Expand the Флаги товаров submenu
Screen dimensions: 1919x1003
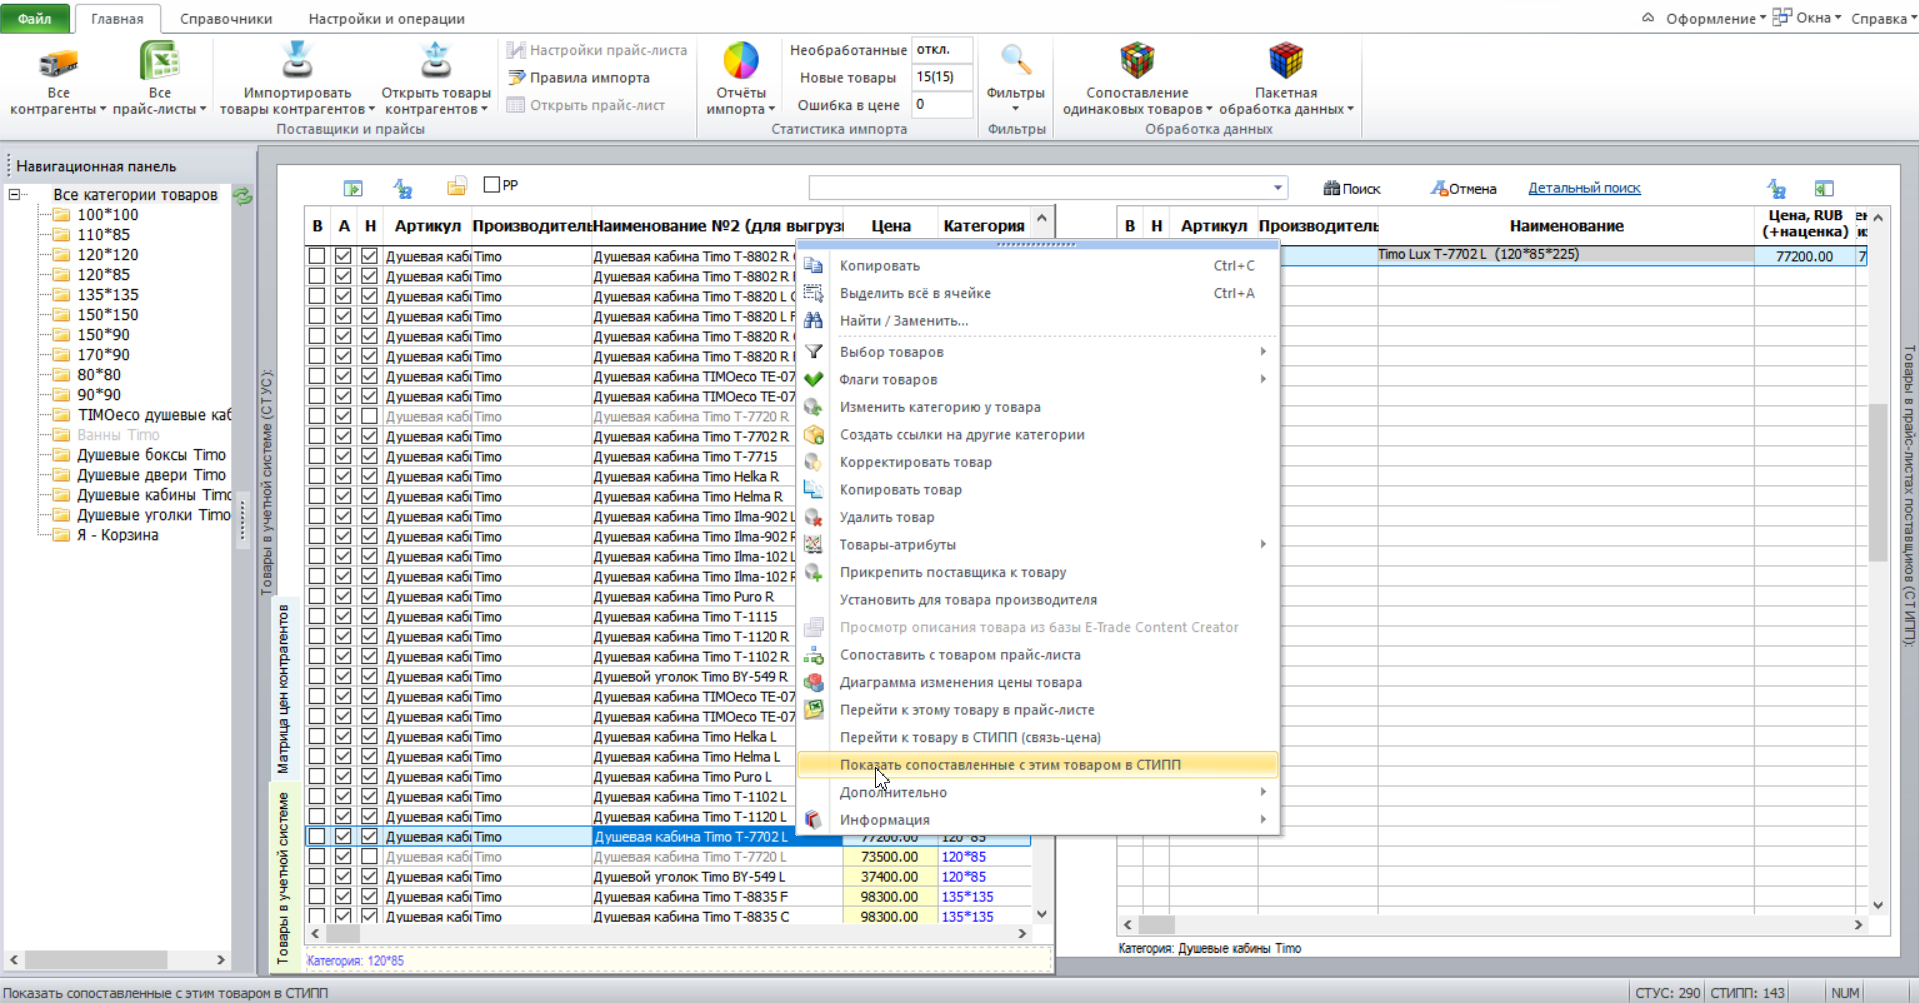click(1263, 379)
